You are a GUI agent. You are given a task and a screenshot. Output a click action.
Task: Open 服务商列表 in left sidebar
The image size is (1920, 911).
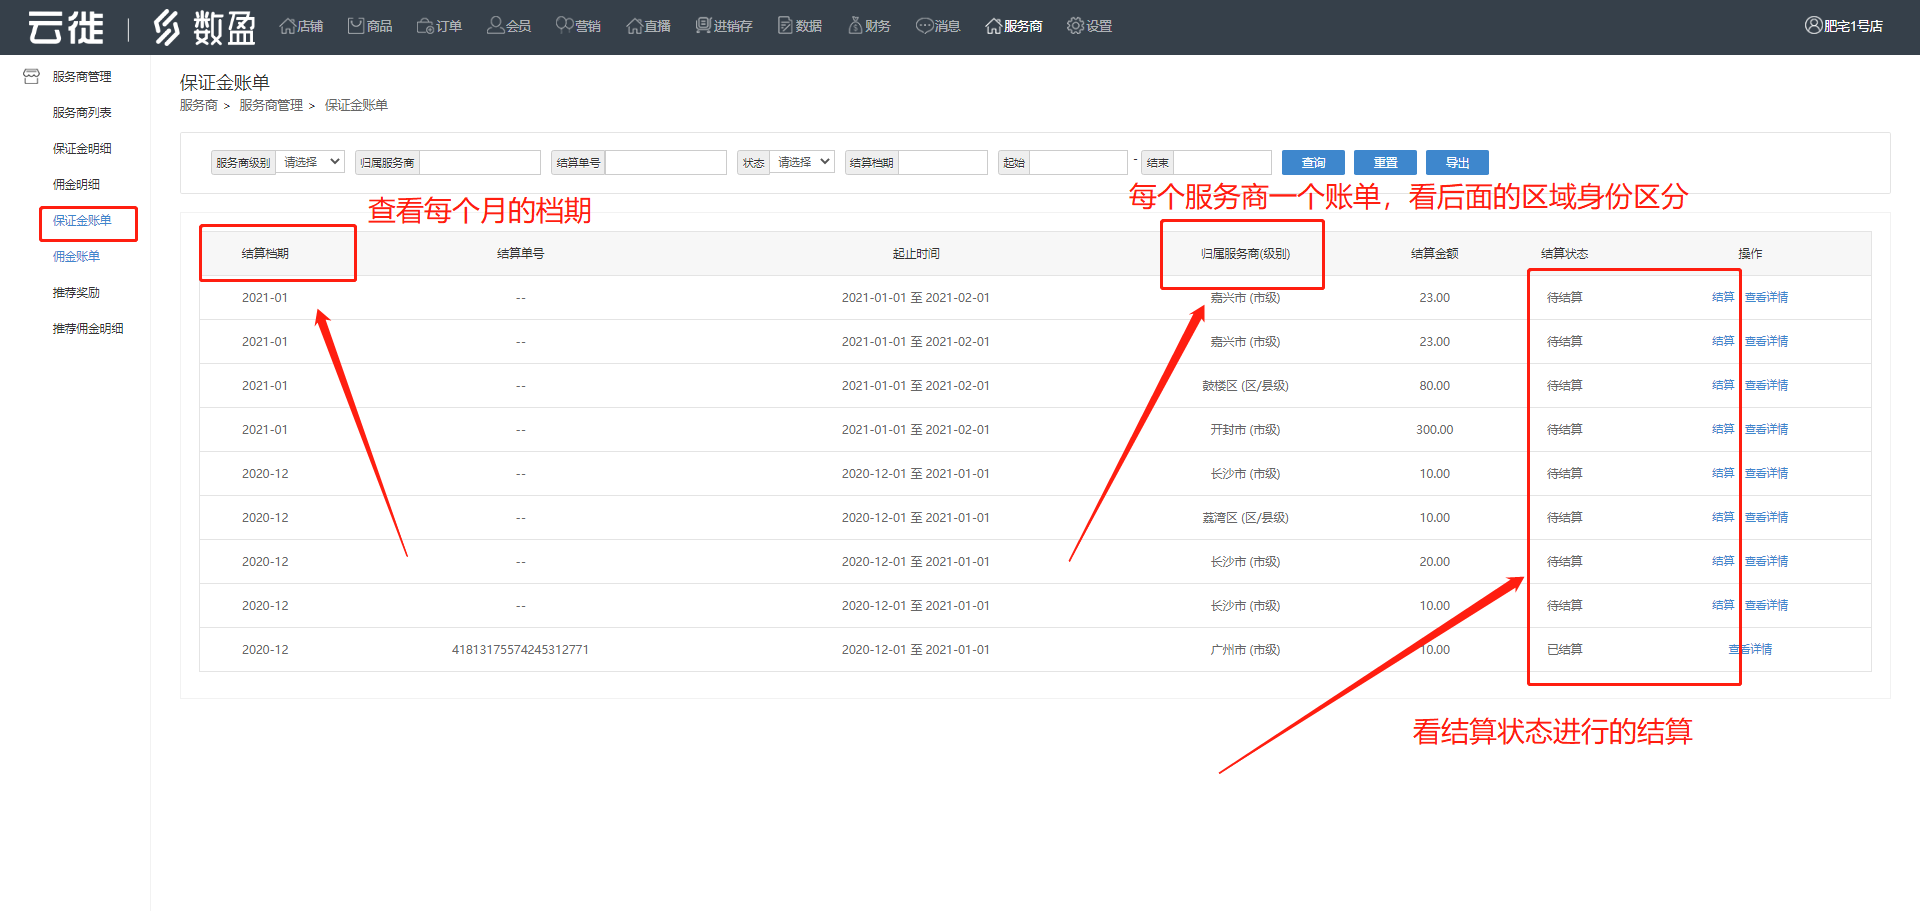(82, 112)
